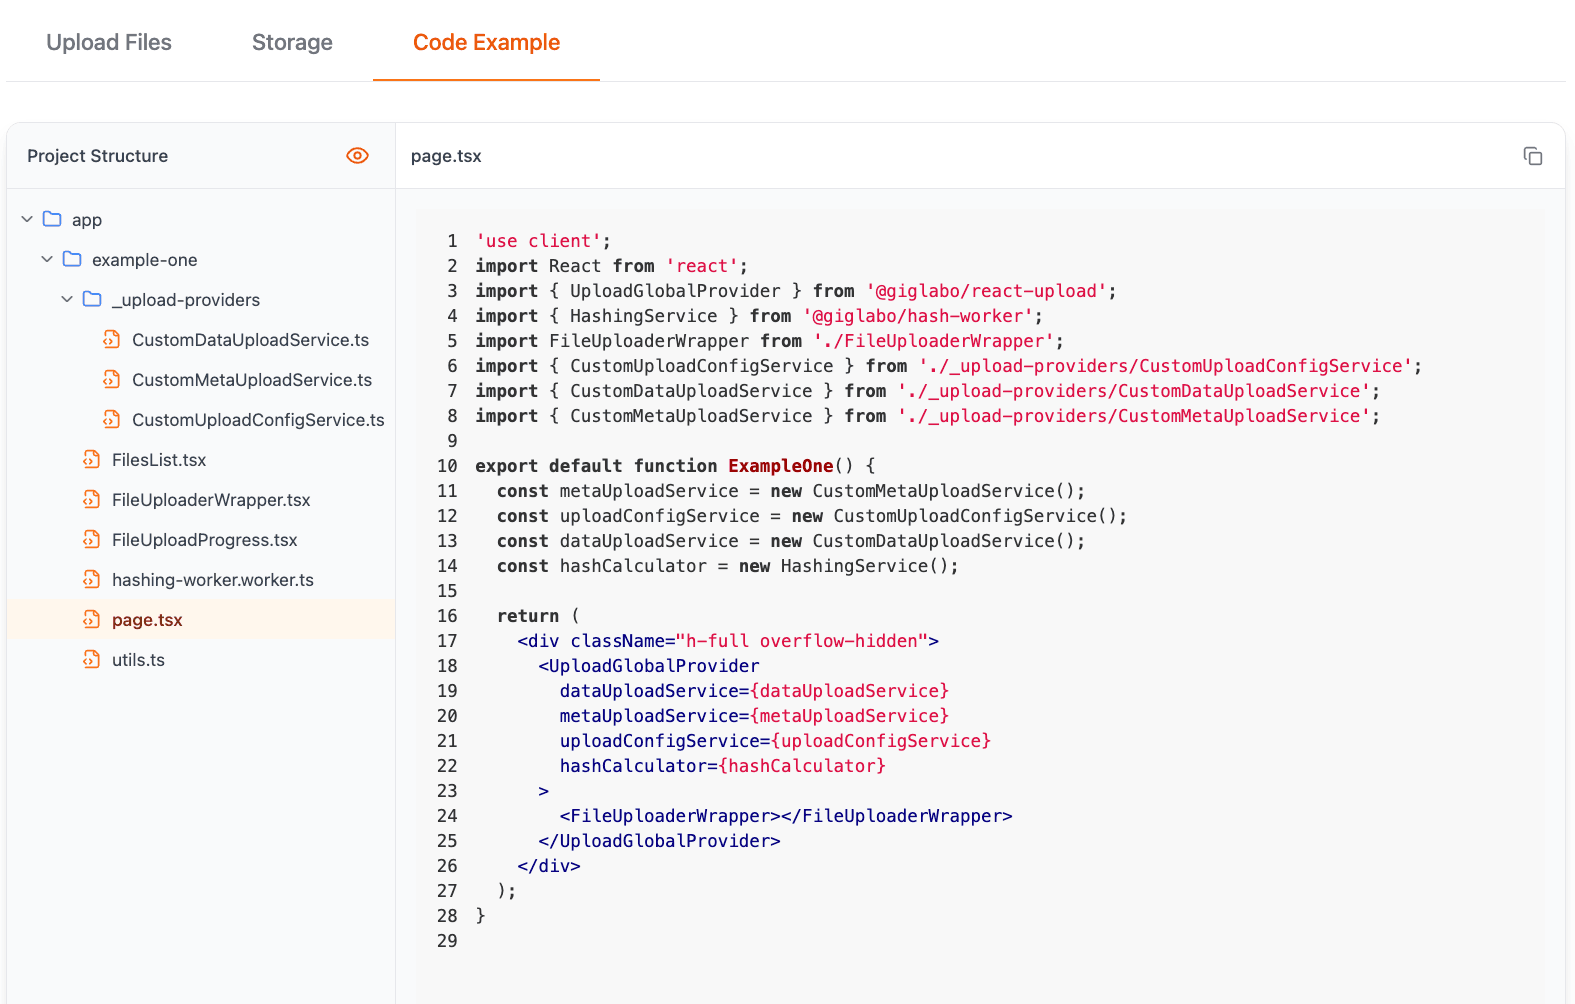Click file icon of utils.ts

(x=92, y=660)
